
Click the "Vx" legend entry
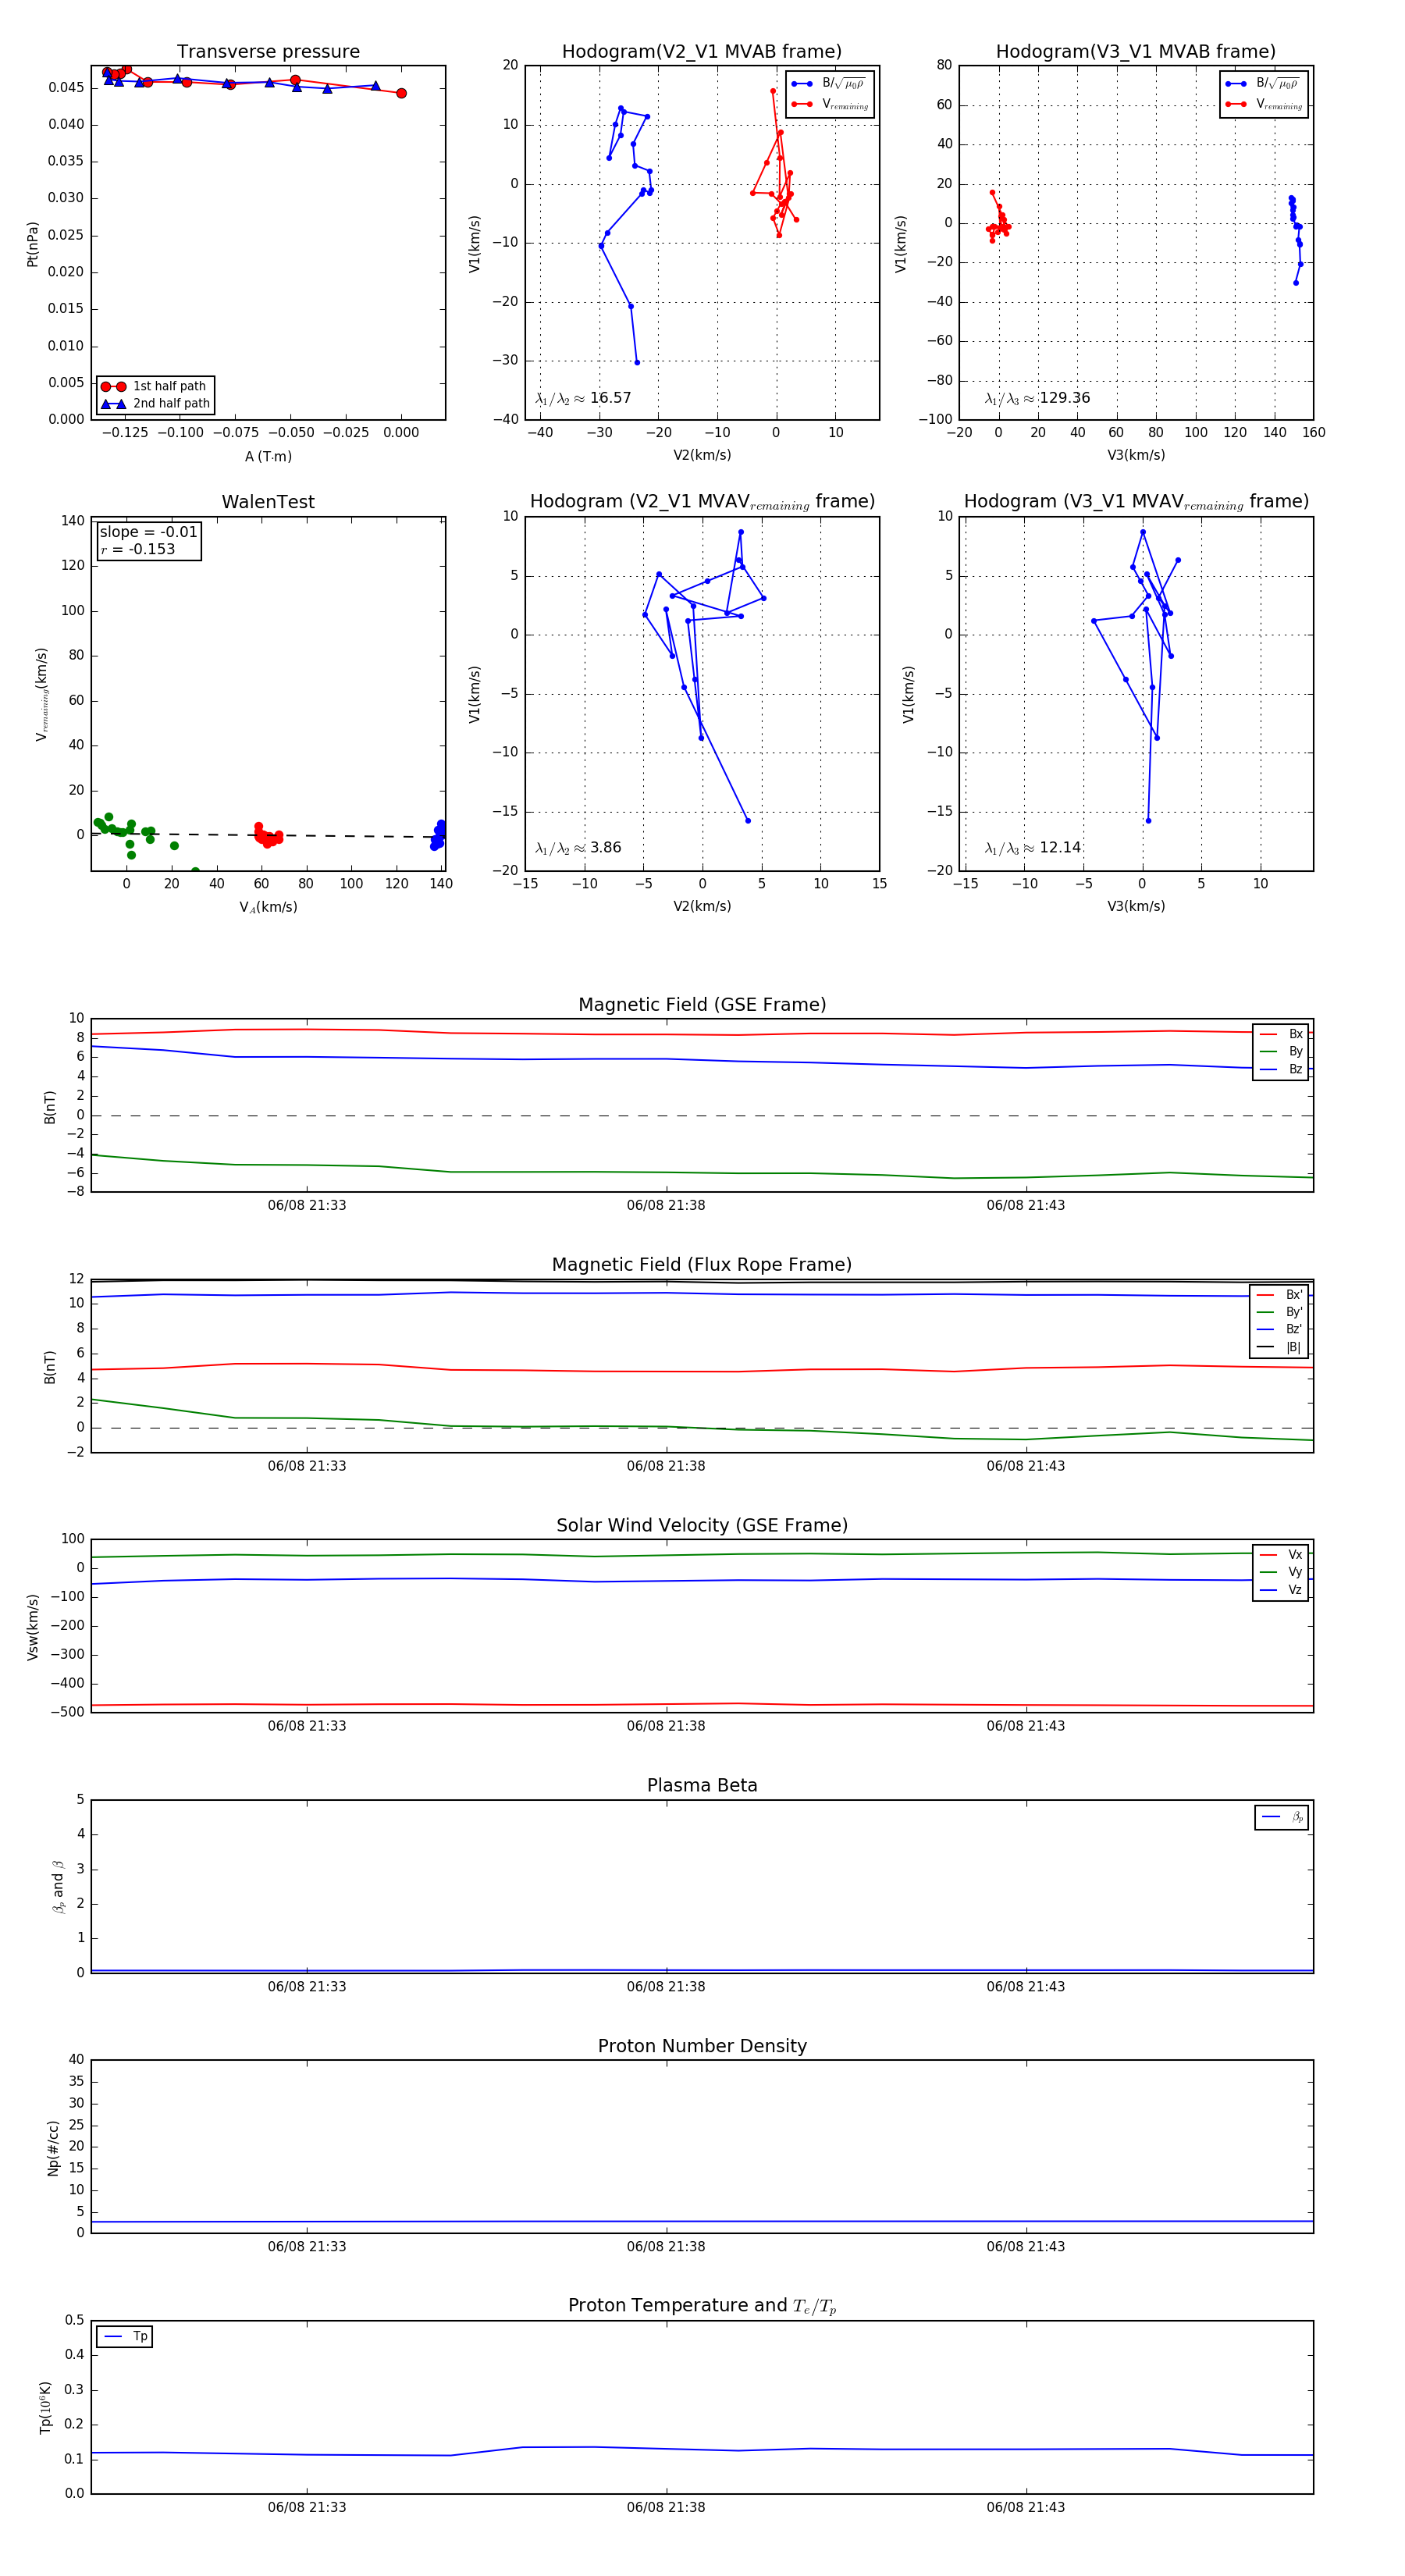point(1281,1554)
